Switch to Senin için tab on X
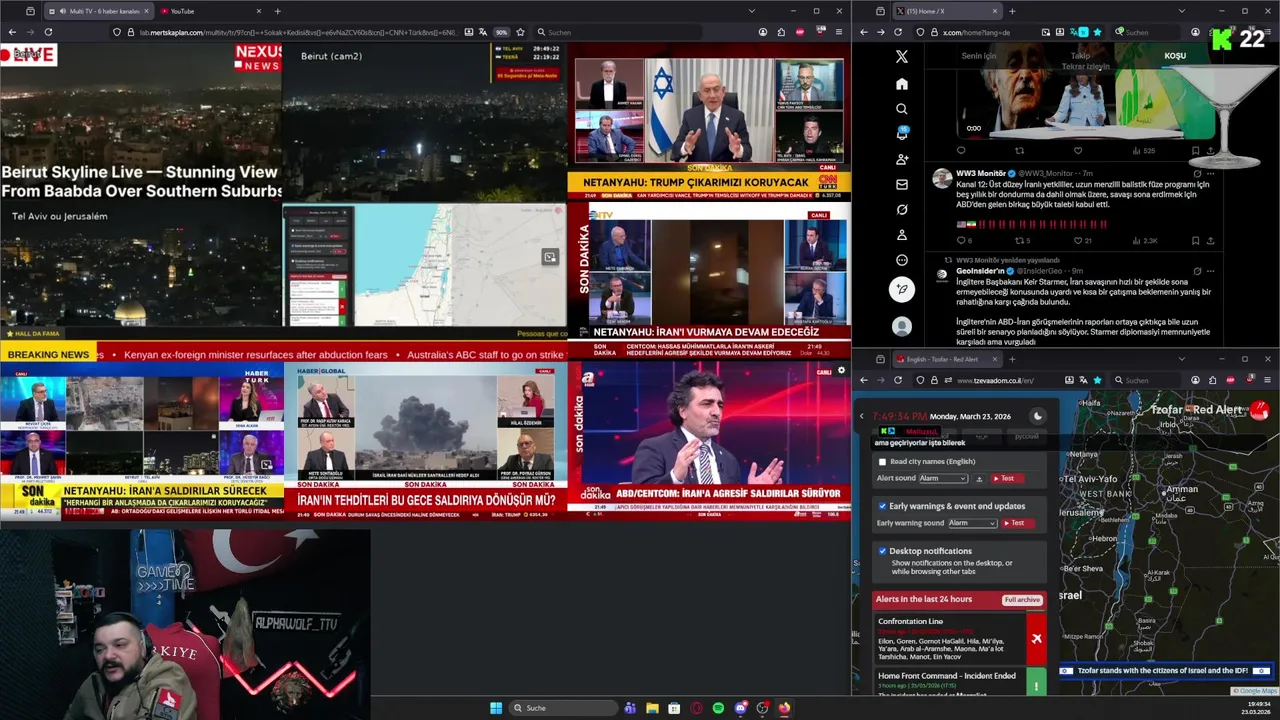The height and width of the screenshot is (720, 1280). [979, 56]
